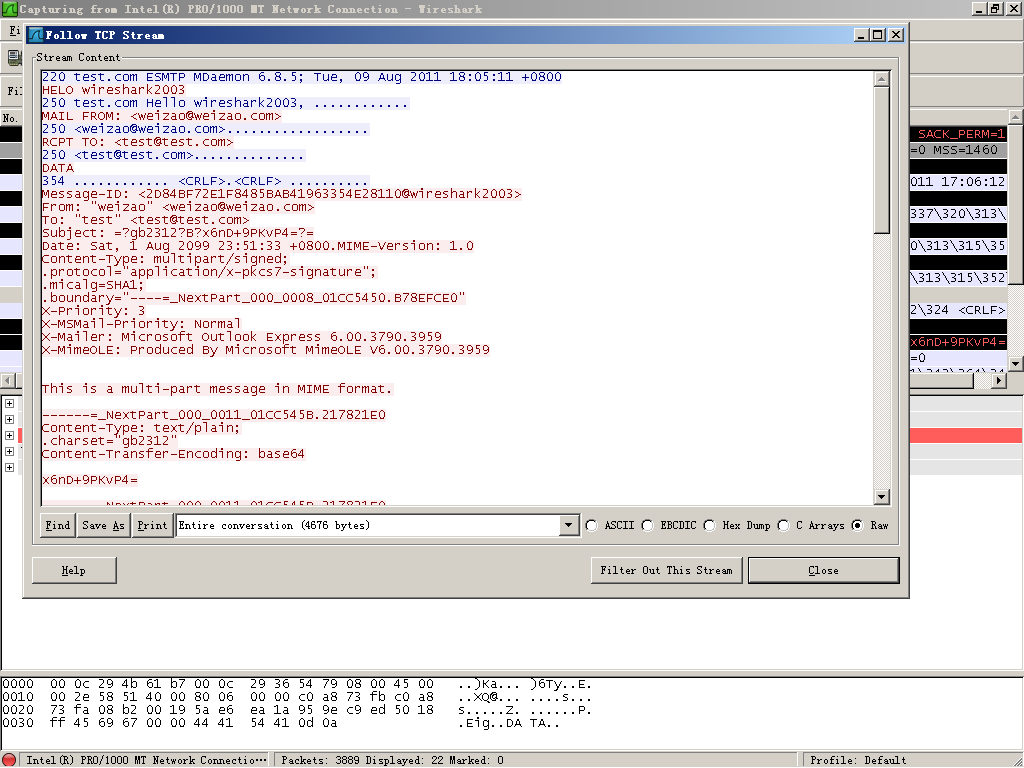Maximize the Follow TCP Stream dialog
Image resolution: width=1024 pixels, height=768 pixels.
pos(879,35)
